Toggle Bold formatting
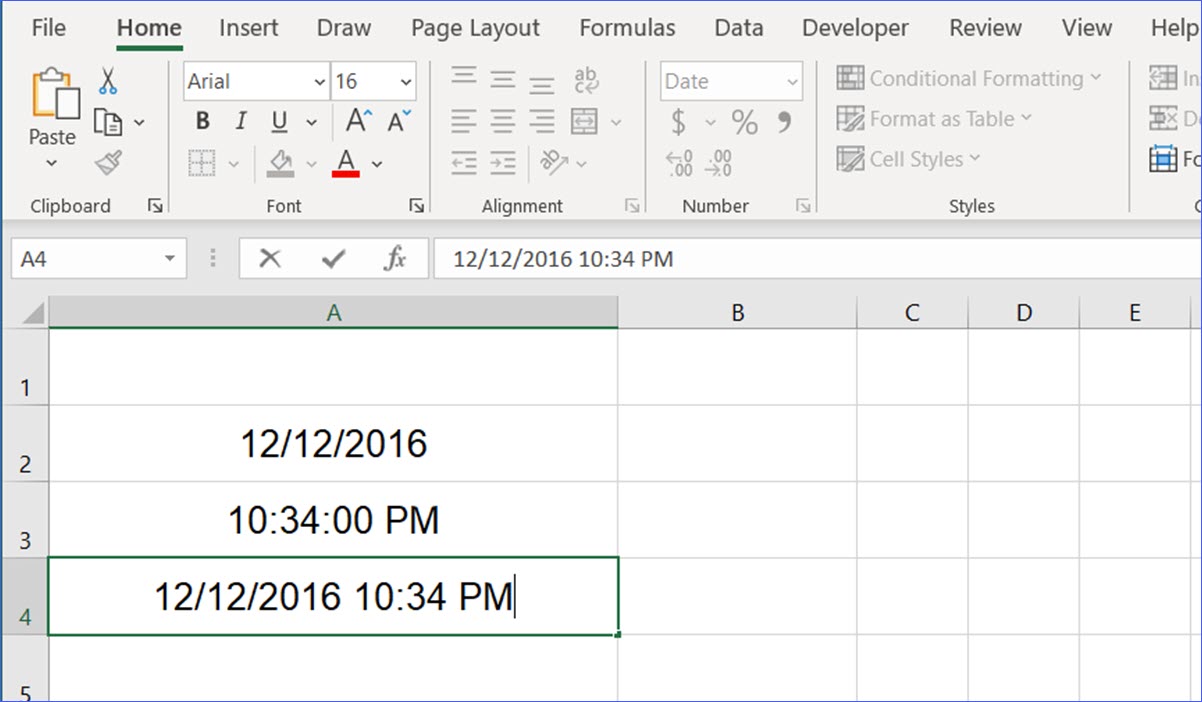1202x702 pixels. coord(203,122)
